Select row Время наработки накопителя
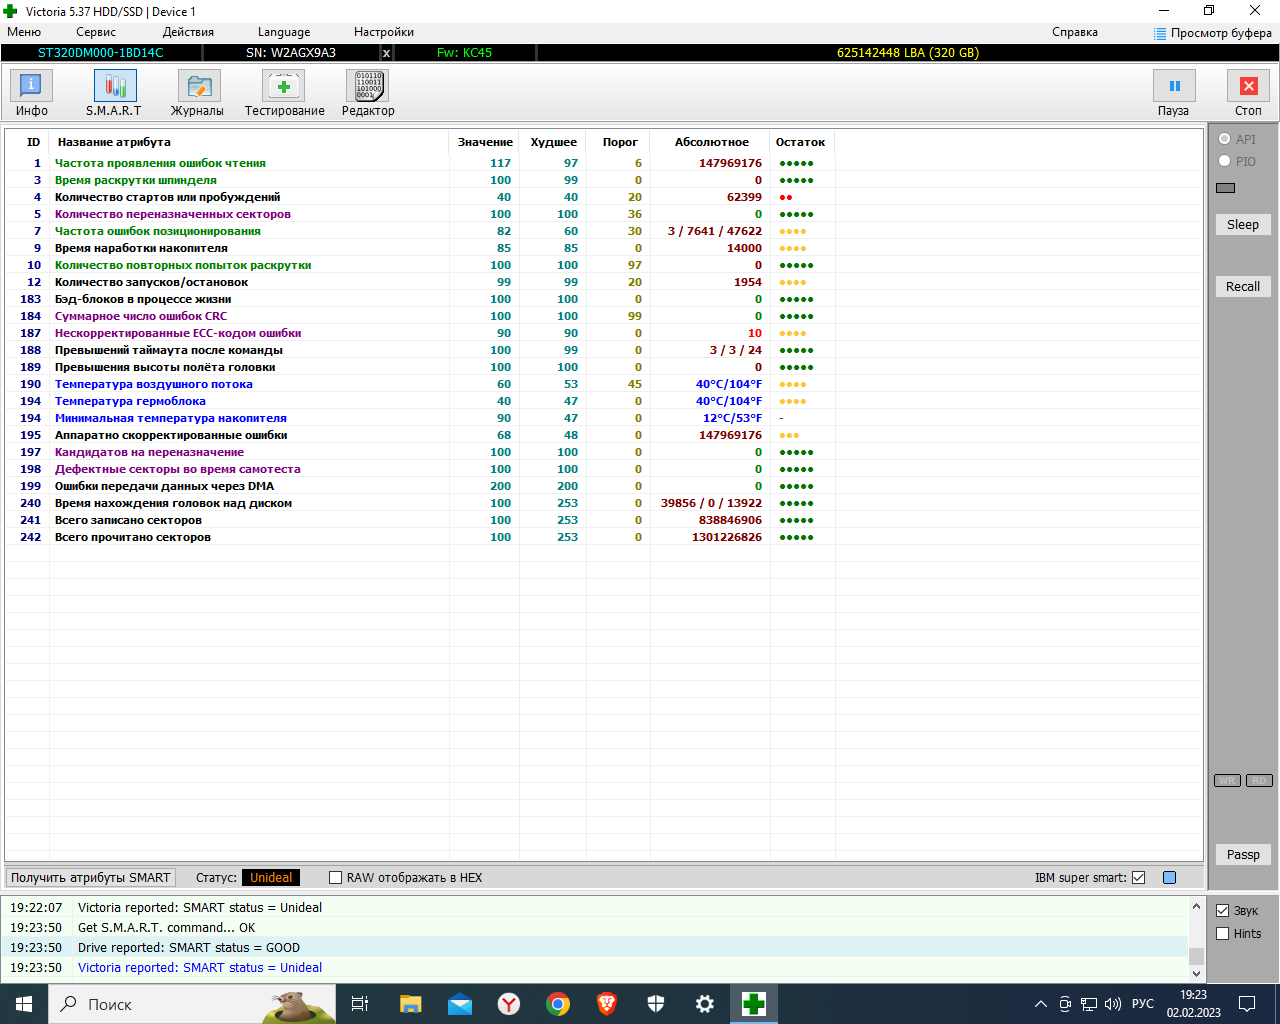Viewport: 1280px width, 1024px height. tap(604, 248)
